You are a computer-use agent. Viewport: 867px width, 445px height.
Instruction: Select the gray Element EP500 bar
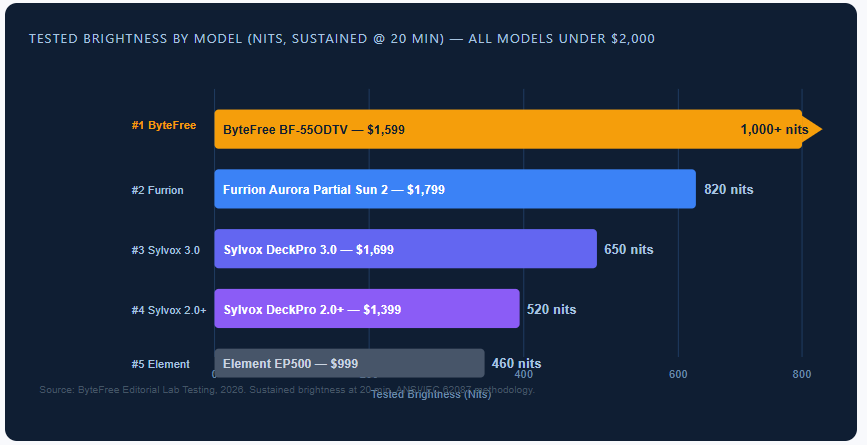pos(349,363)
